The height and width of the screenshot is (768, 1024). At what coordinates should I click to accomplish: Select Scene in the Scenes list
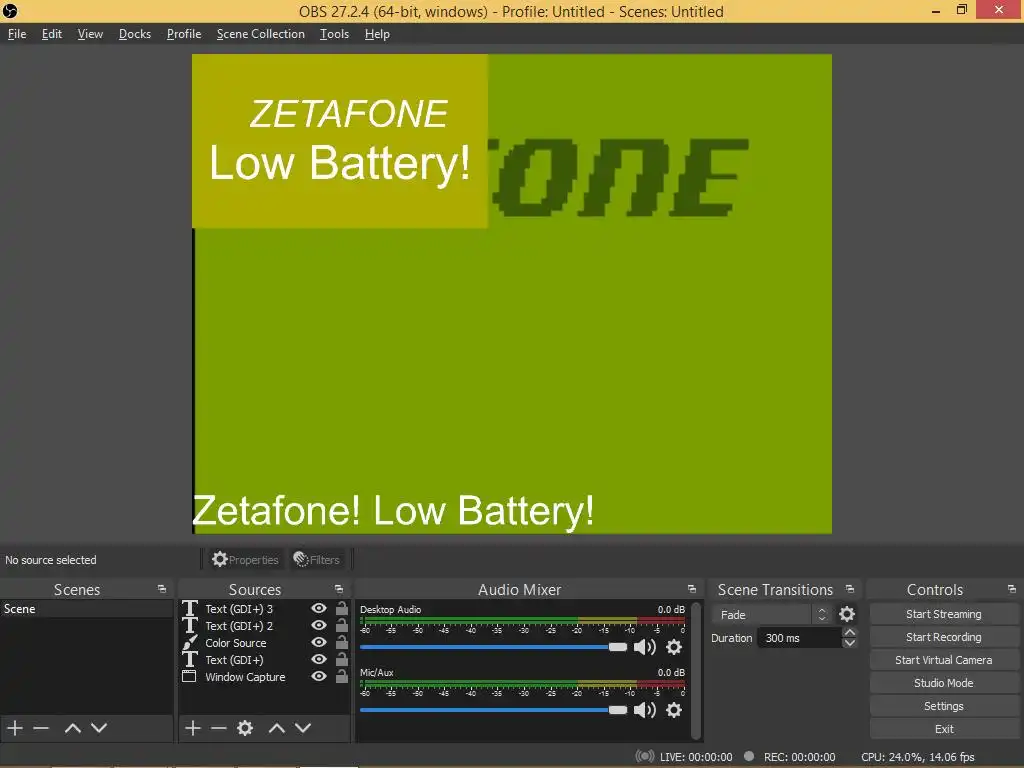tap(86, 609)
